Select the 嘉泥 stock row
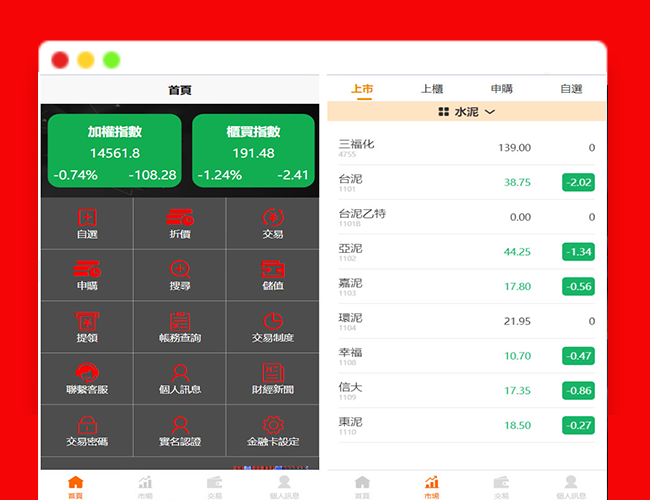This screenshot has width=650, height=500. click(466, 286)
